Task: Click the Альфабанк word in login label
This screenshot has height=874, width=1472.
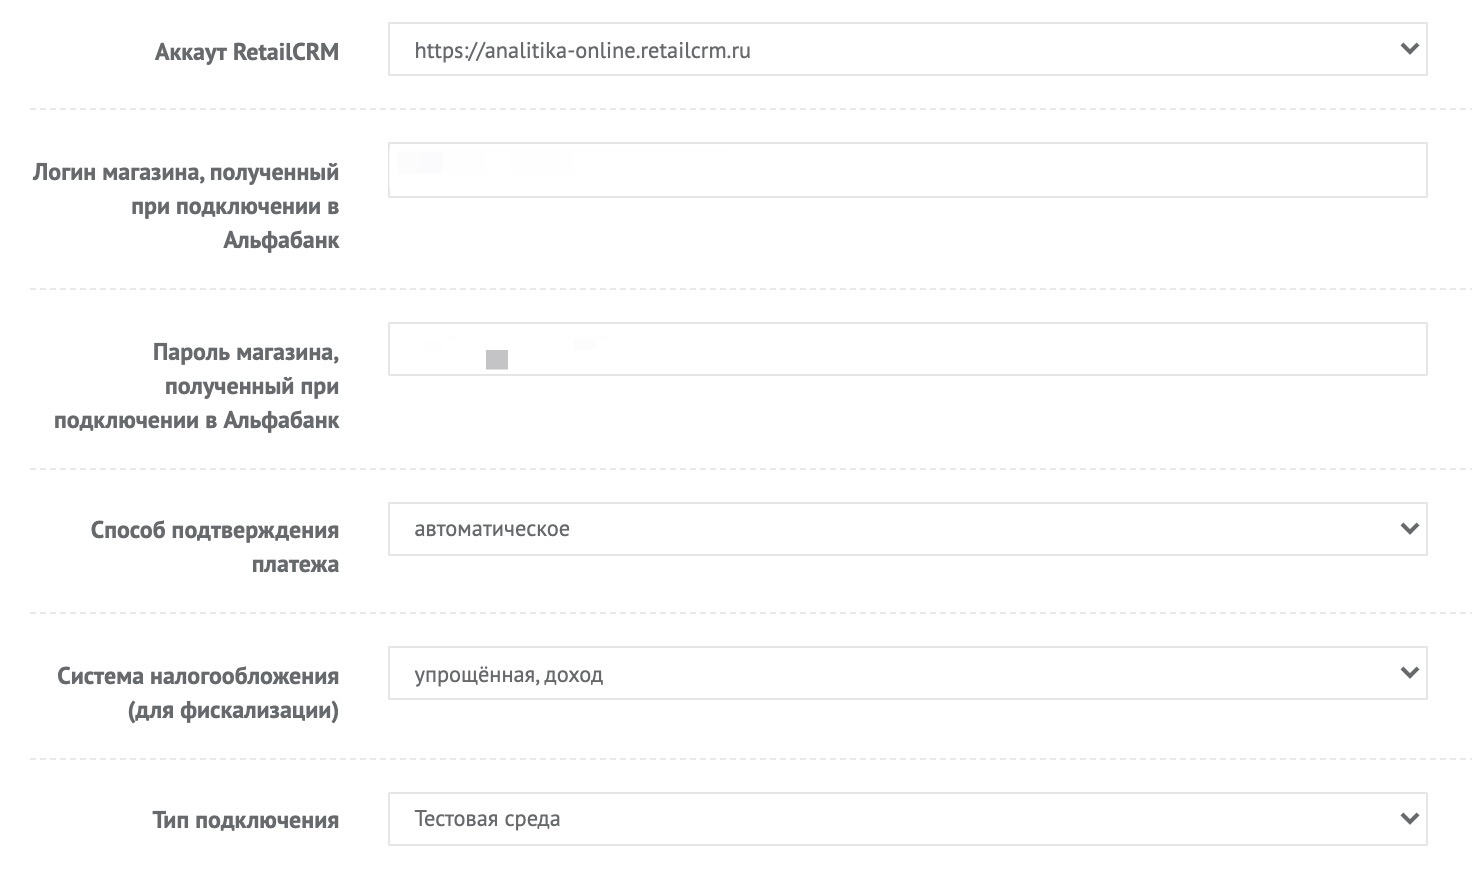Action: click(281, 240)
